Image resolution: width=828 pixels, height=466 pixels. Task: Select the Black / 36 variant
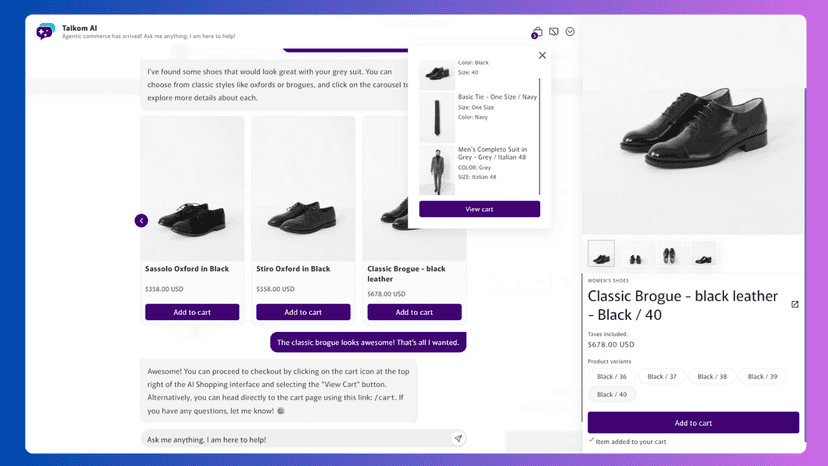click(611, 377)
